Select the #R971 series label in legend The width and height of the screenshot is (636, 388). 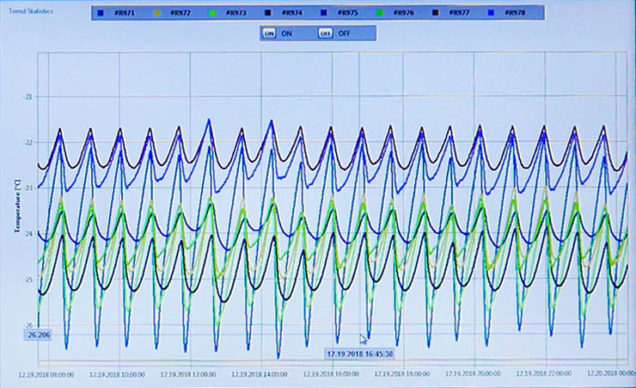[x=125, y=13]
